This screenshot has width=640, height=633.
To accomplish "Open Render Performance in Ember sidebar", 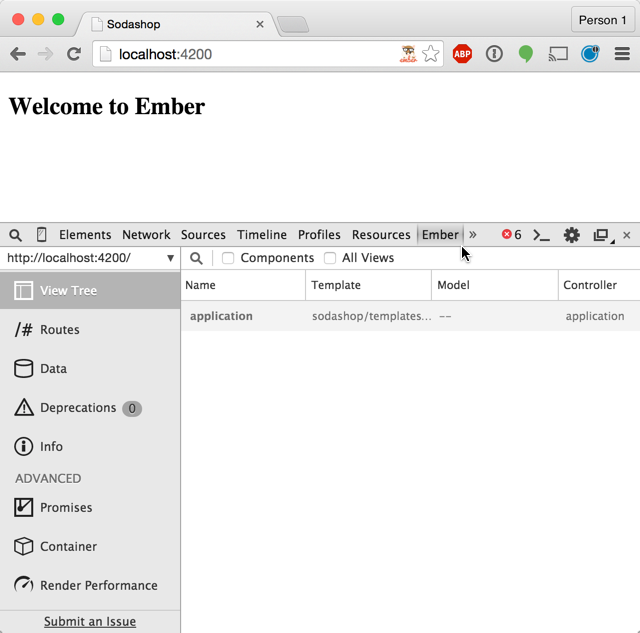I will point(90,585).
